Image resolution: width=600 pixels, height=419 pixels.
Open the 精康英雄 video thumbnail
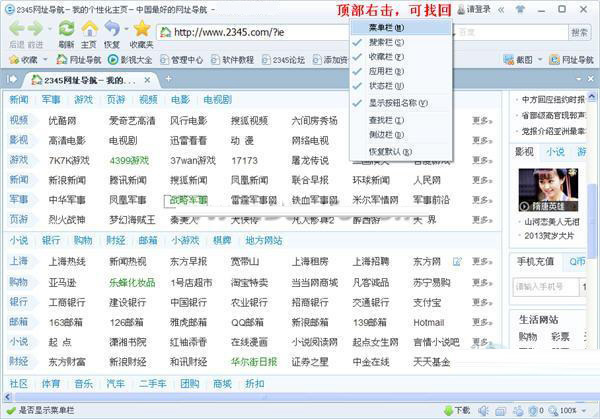[548, 190]
